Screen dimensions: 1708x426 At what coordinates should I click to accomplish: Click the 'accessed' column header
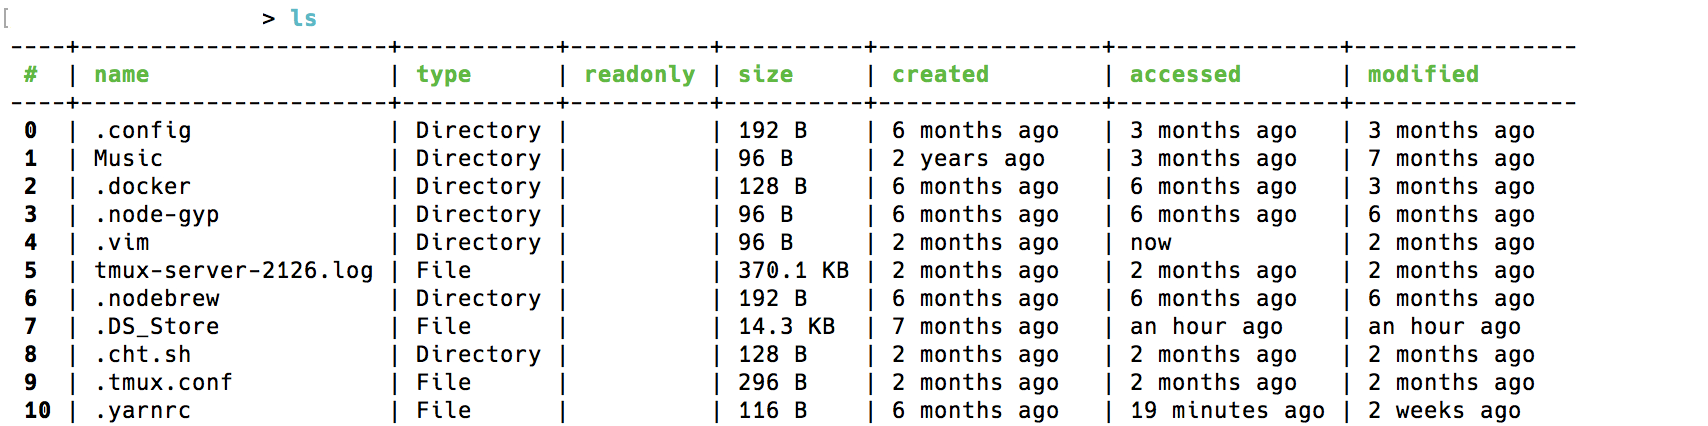[1185, 74]
